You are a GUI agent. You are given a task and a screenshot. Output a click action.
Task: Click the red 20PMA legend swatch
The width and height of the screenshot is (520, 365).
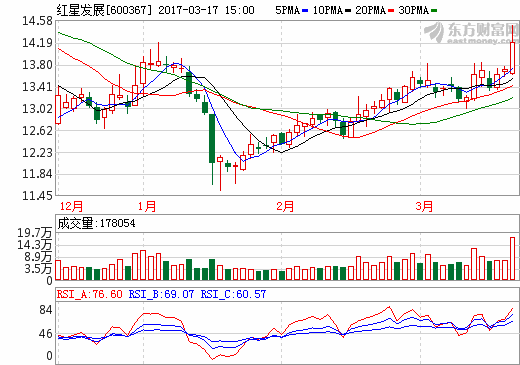point(391,11)
